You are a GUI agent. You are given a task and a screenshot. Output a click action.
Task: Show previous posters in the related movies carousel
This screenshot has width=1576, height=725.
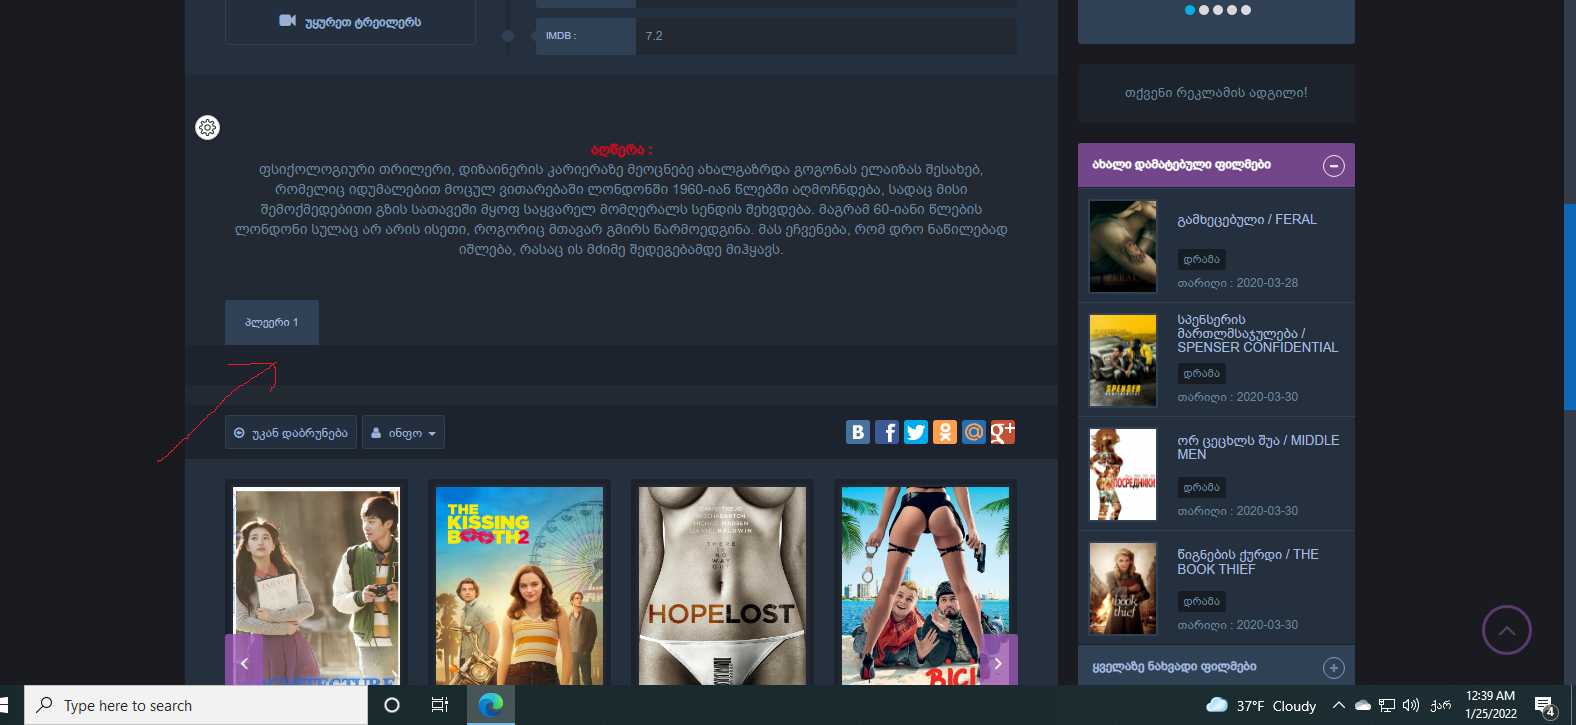coord(244,661)
